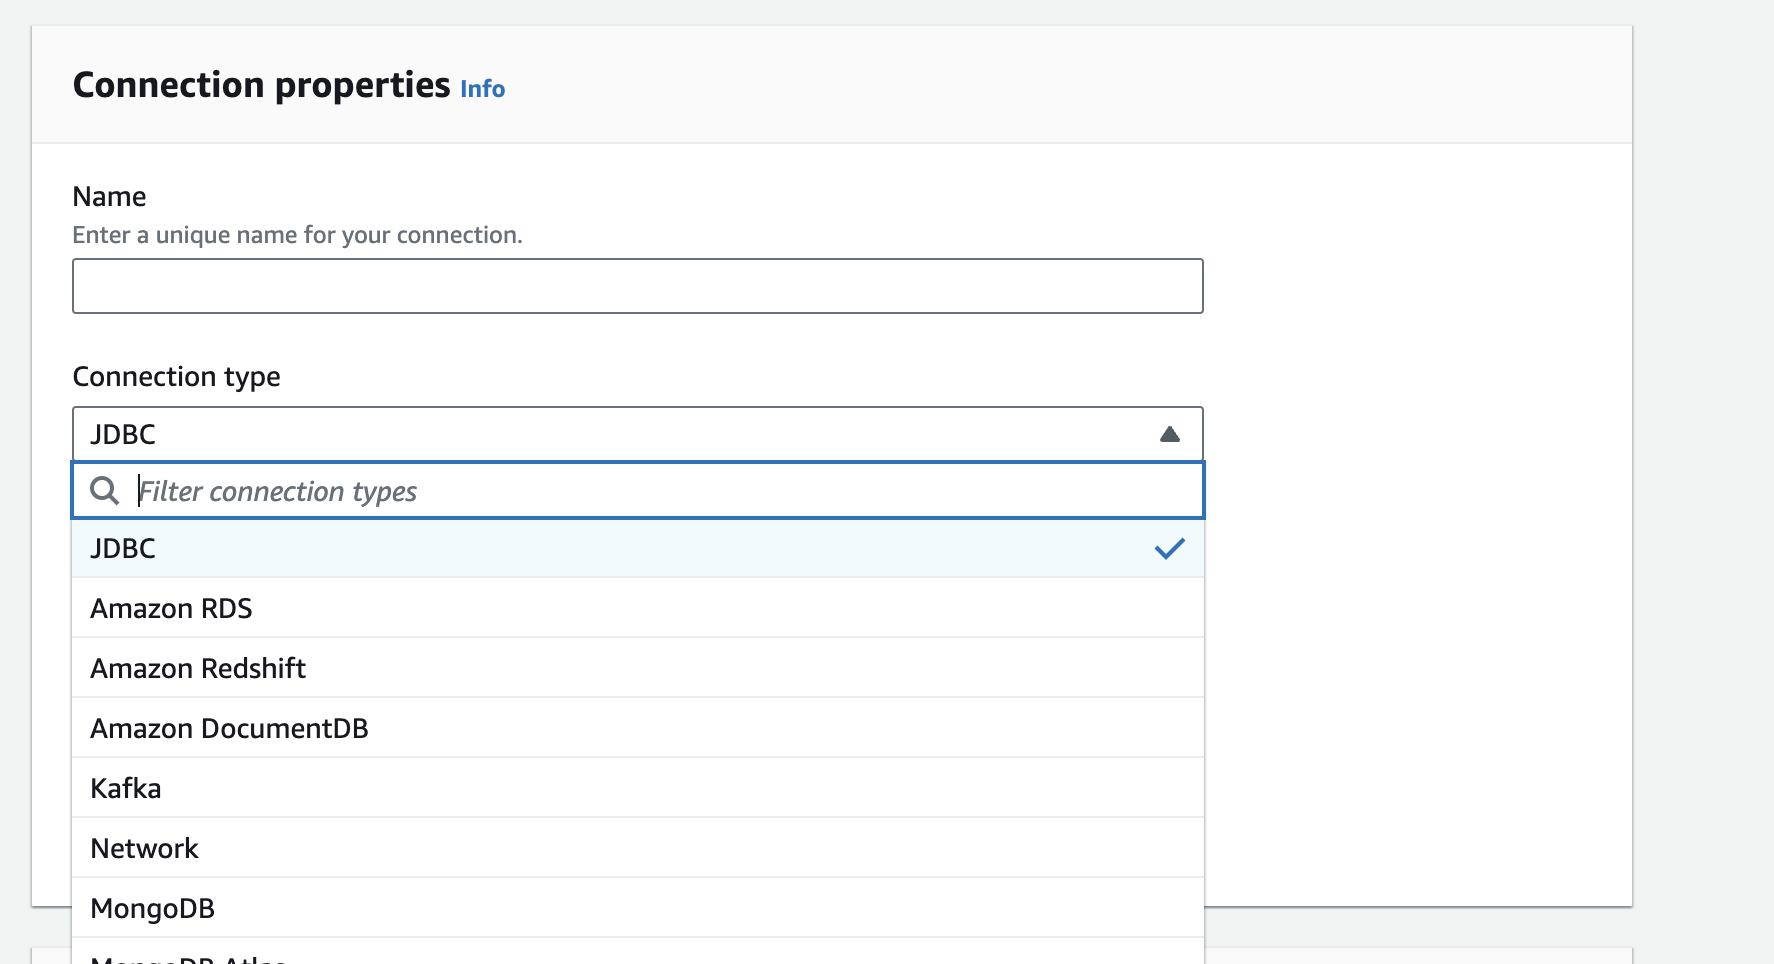The height and width of the screenshot is (964, 1774).
Task: Click the next panel below Connection properties
Action: [x=1418, y=955]
